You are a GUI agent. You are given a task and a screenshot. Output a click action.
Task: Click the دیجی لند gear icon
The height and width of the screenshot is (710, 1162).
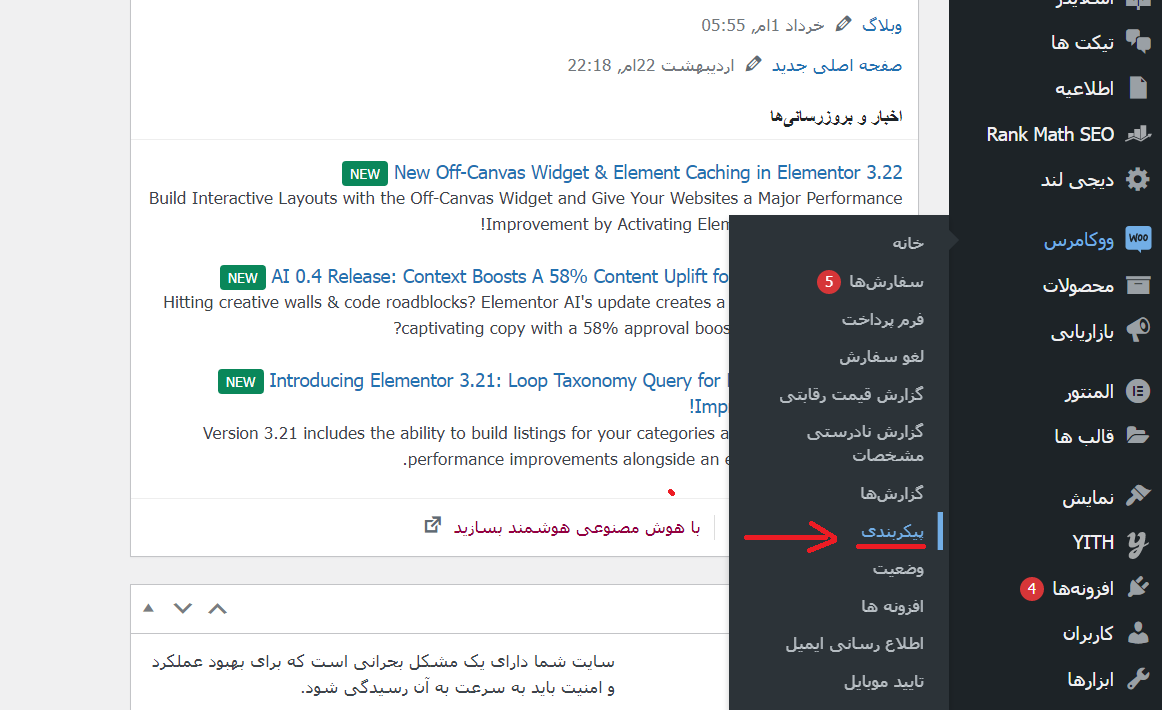tap(1138, 179)
